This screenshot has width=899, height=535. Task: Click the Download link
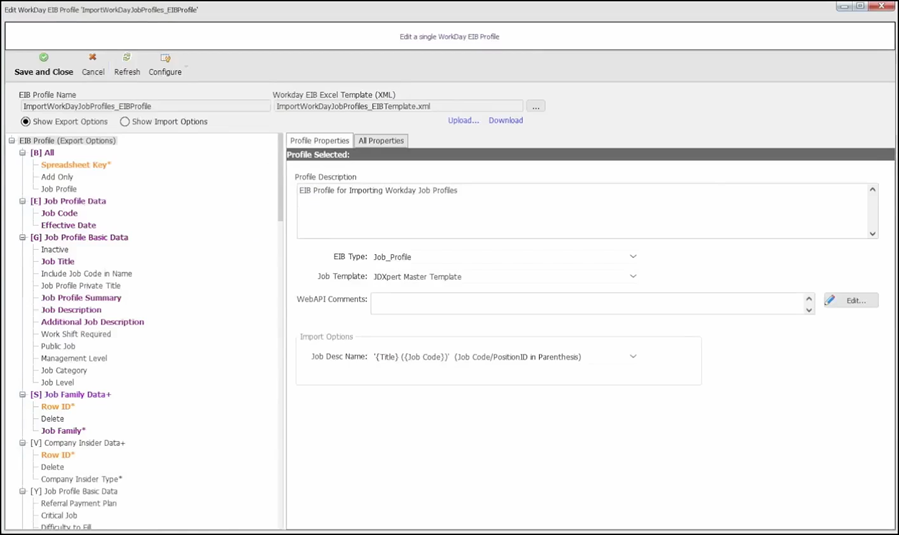click(506, 121)
